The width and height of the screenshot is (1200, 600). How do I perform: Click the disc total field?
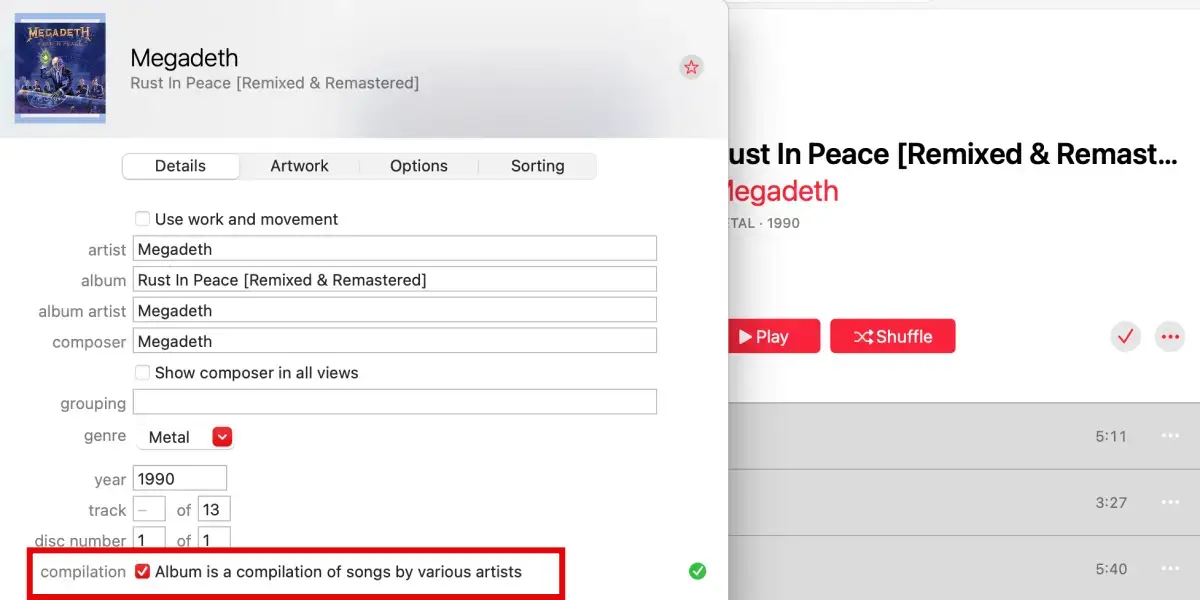214,540
